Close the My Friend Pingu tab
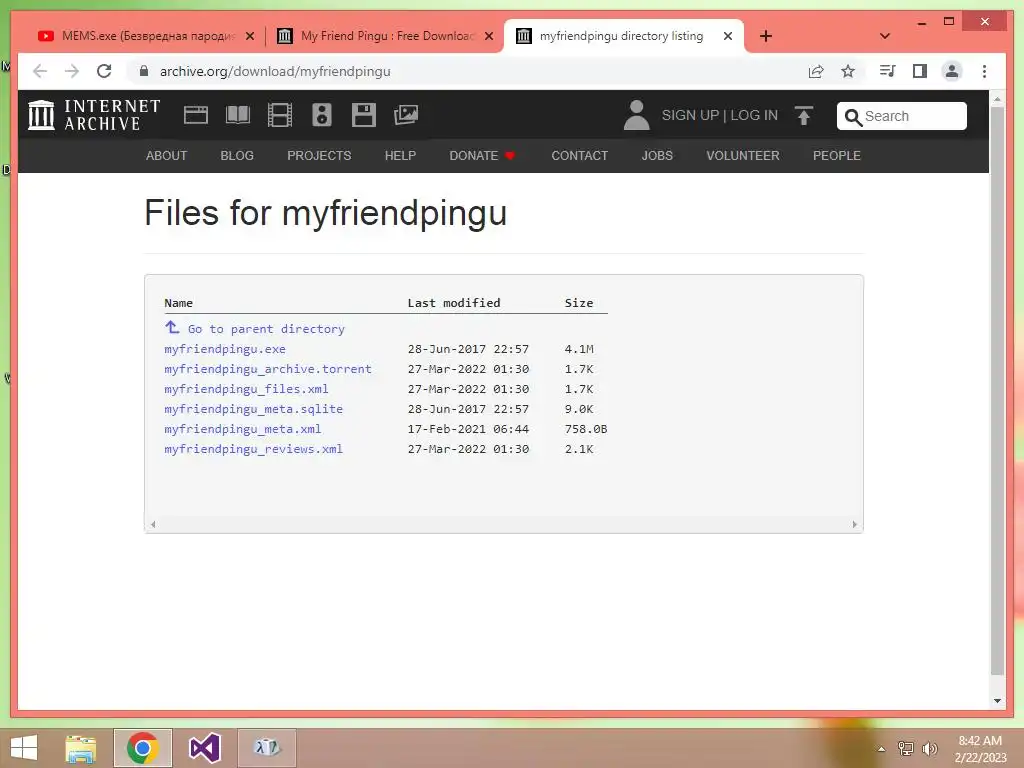 coord(488,36)
